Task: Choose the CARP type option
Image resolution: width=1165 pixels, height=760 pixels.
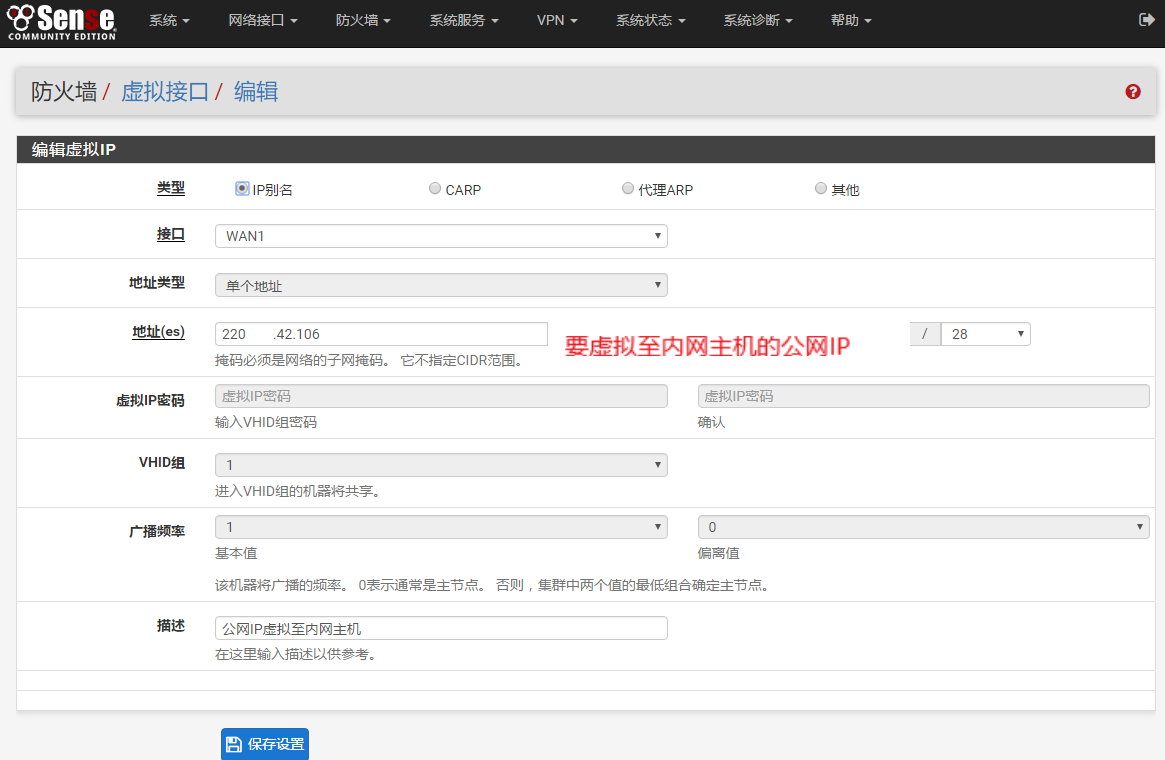Action: point(435,188)
